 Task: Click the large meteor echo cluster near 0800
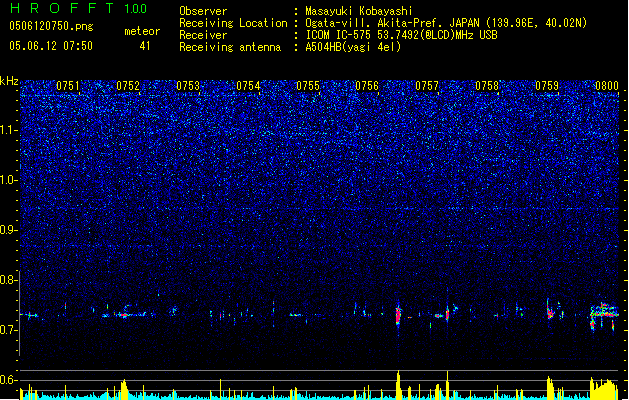pos(603,315)
